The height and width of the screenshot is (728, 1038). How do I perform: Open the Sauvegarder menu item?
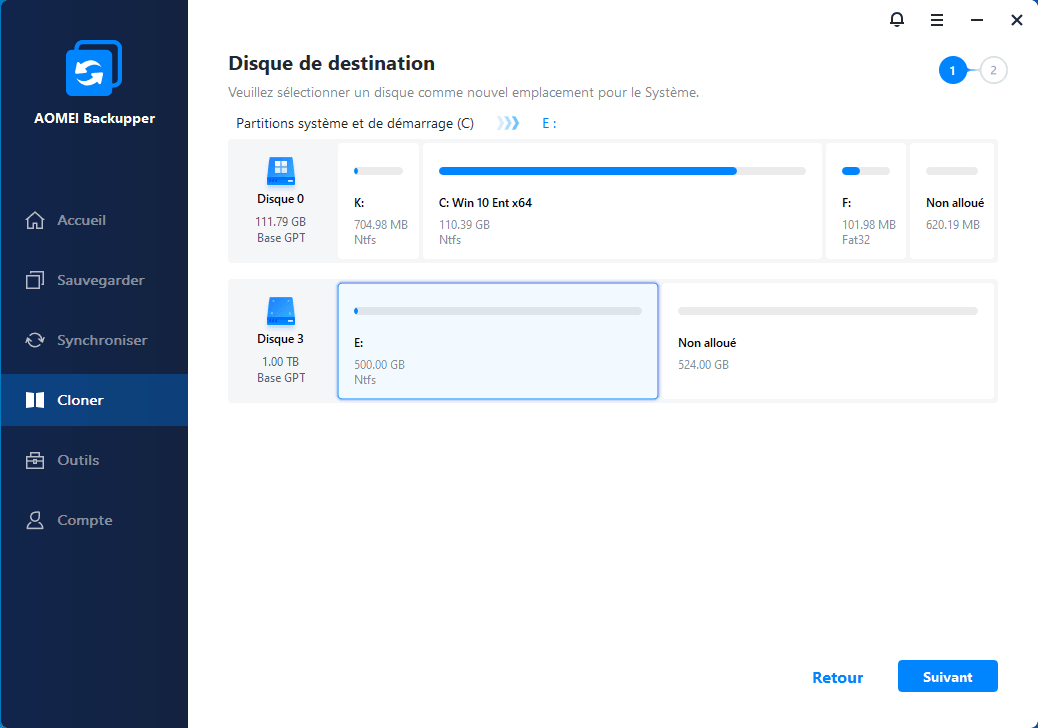94,280
